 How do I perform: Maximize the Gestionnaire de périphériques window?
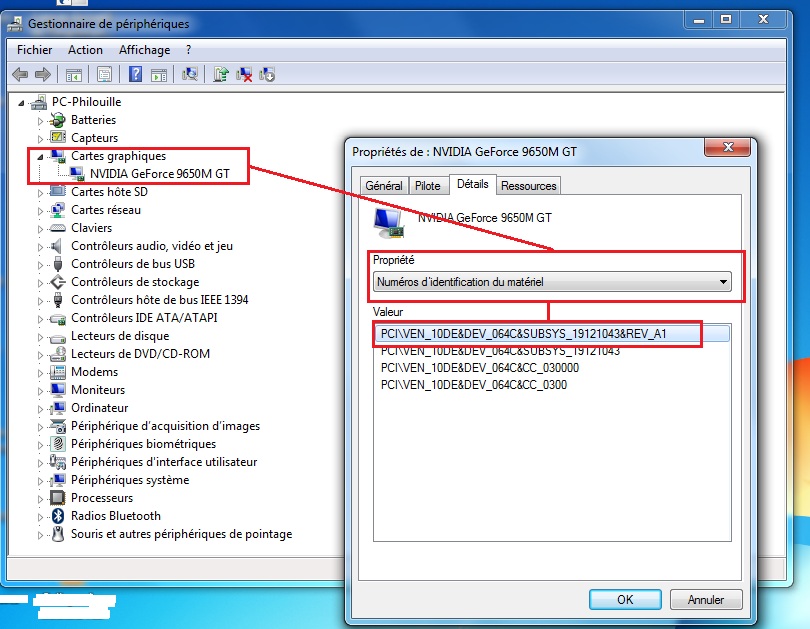[x=726, y=20]
